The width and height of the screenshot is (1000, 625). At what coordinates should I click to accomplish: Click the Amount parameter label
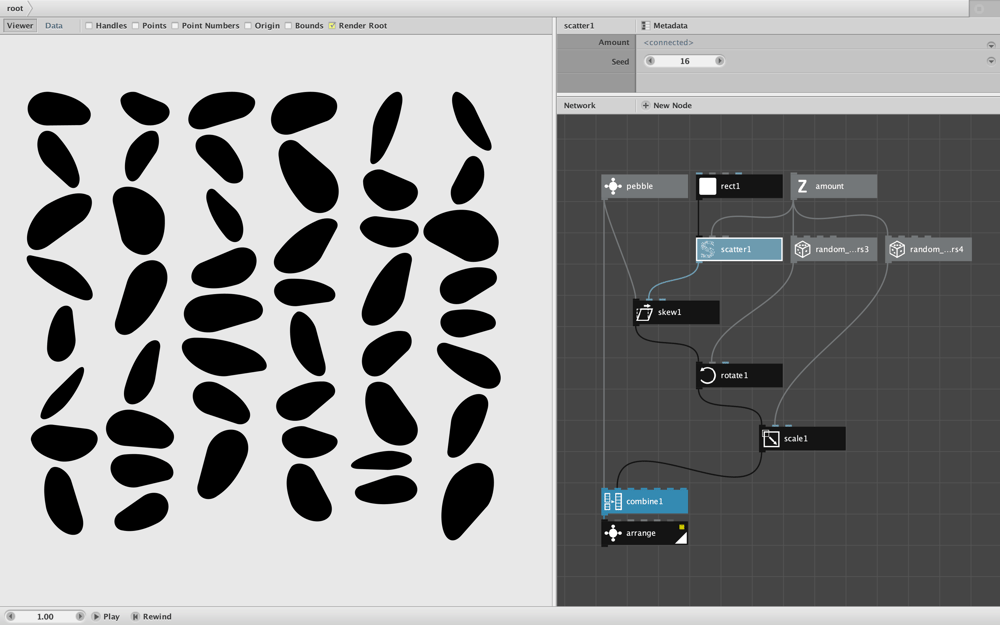click(x=614, y=42)
